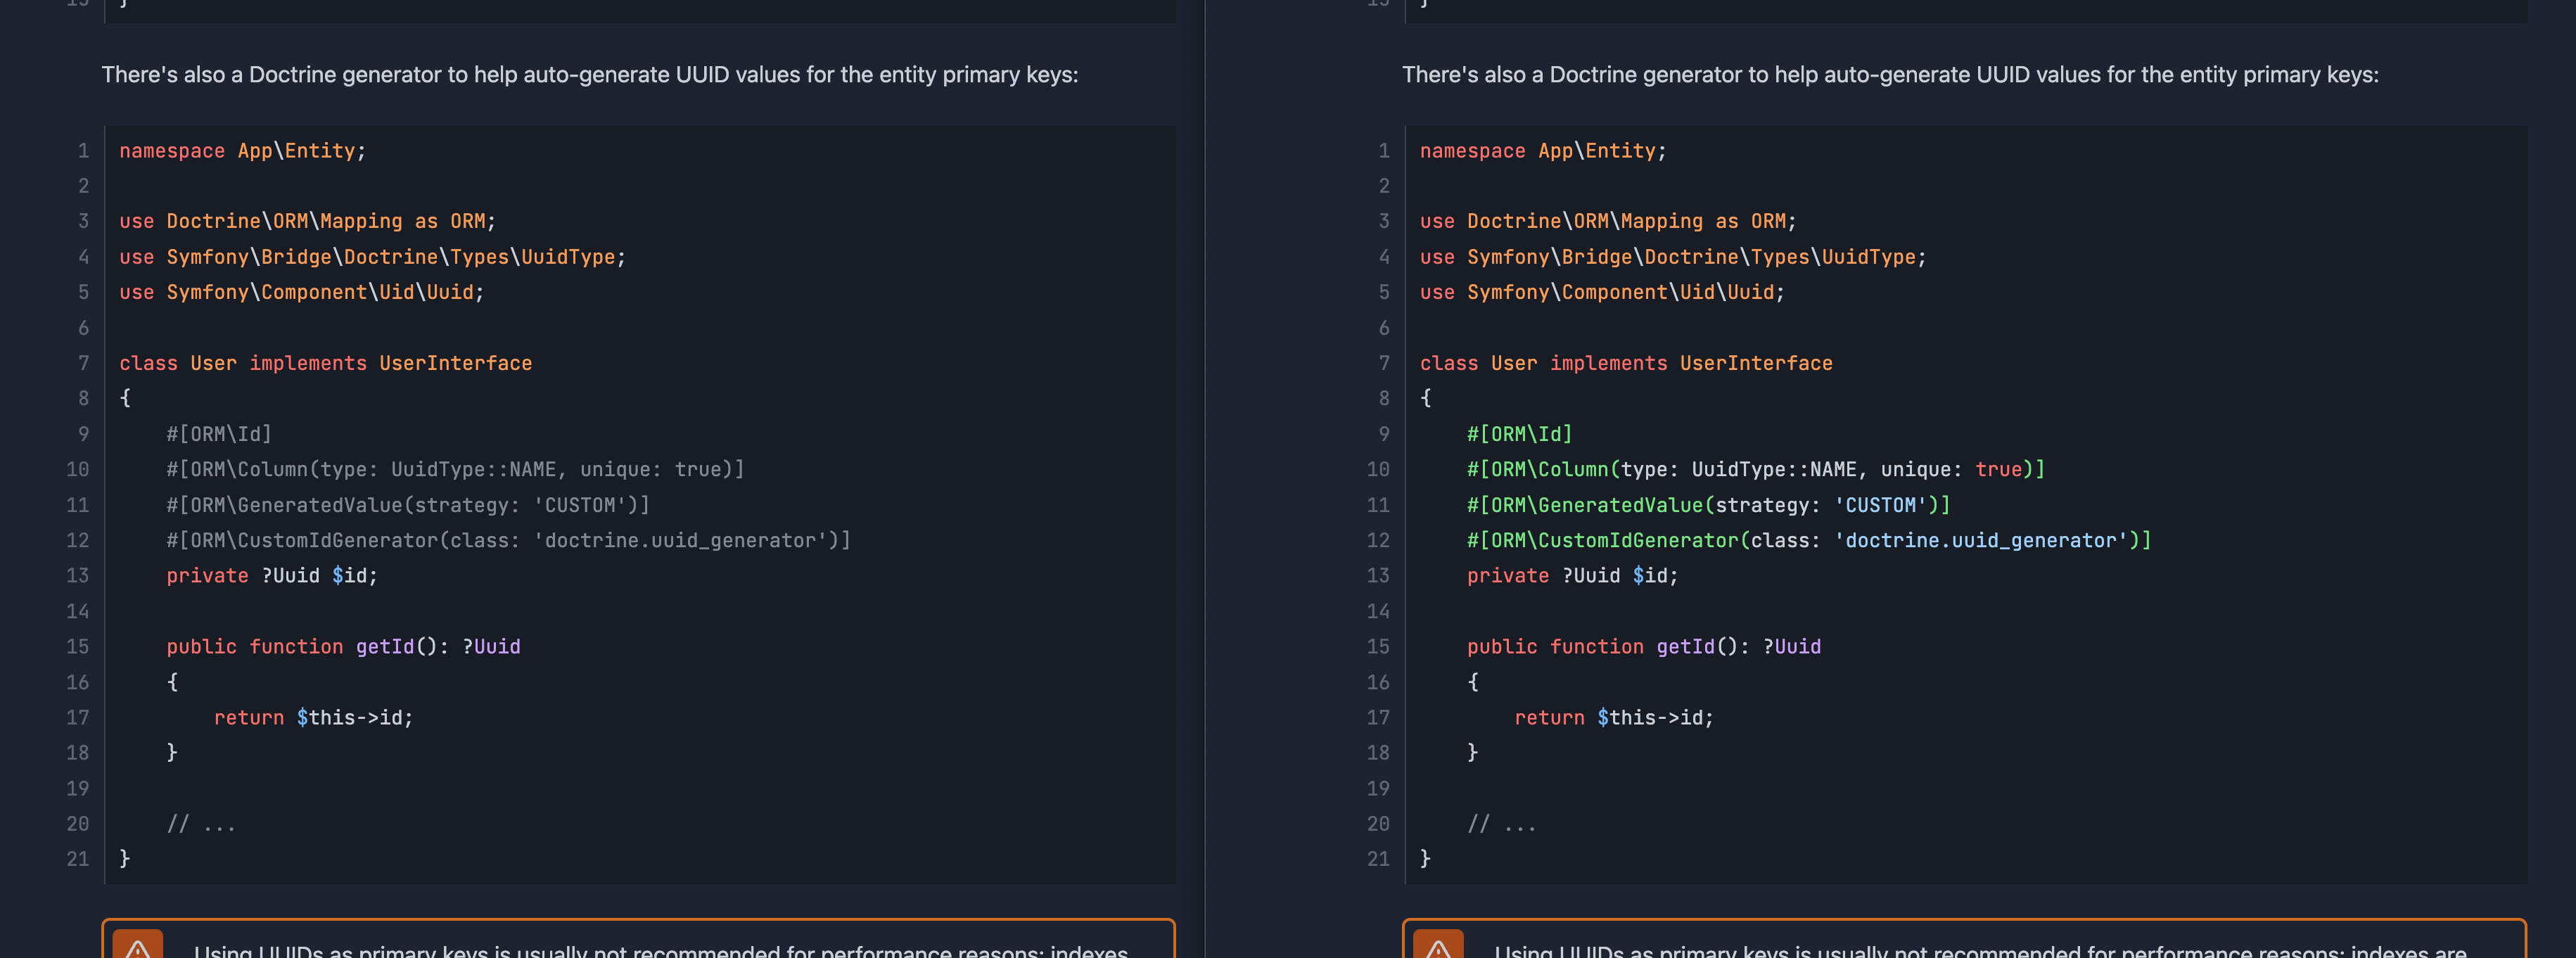Click 'private ?Uuid $id;' line in right code
Screen dimensions: 2576x958
pyautogui.click(x=1572, y=575)
